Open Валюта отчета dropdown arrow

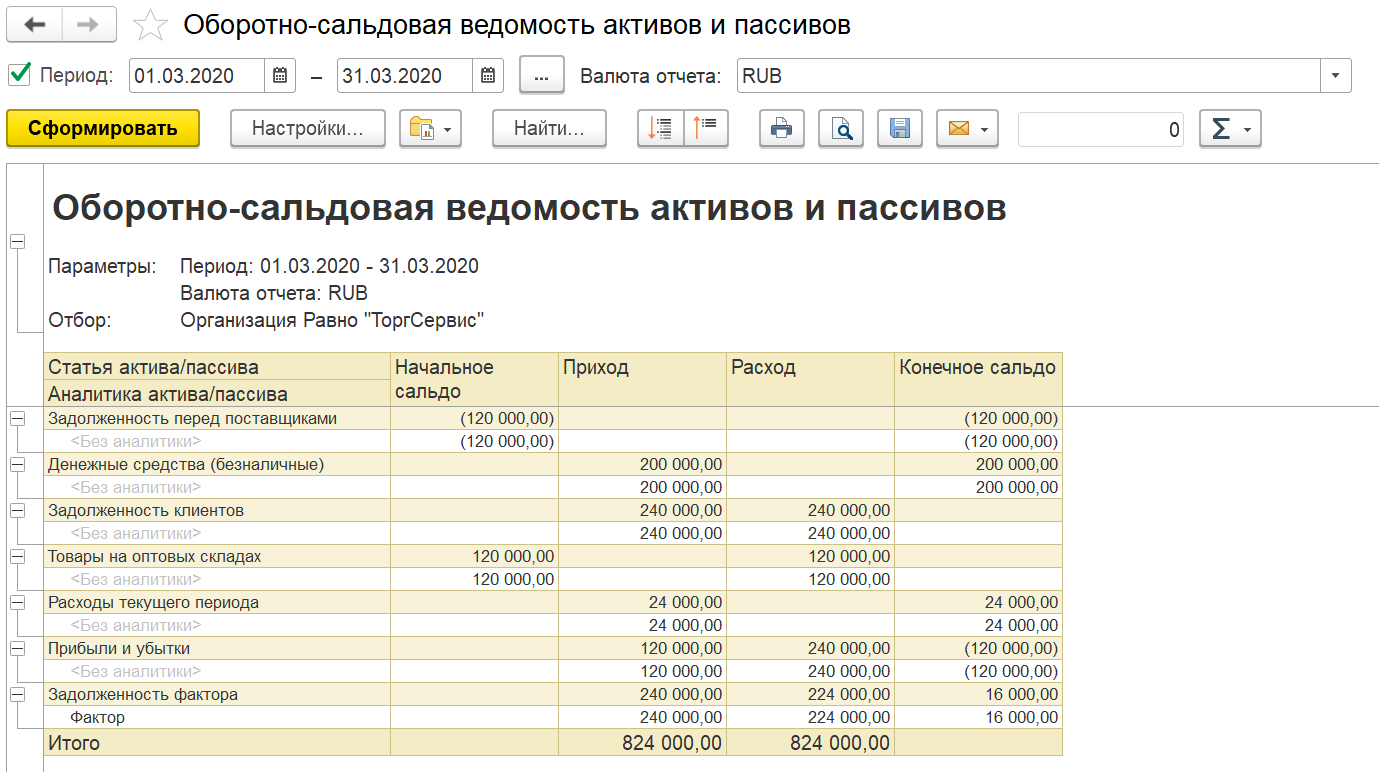pos(1336,76)
